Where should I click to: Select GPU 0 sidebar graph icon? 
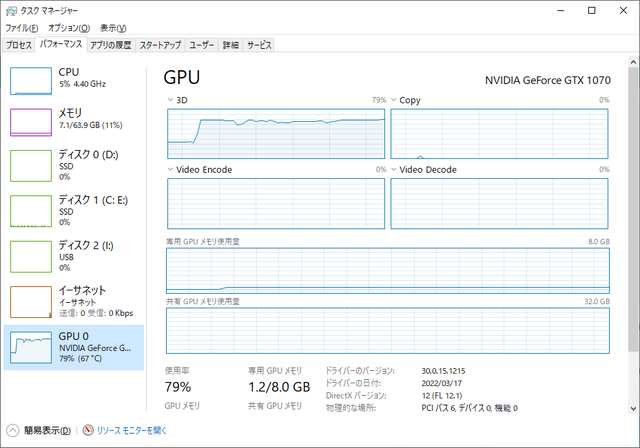point(30,346)
